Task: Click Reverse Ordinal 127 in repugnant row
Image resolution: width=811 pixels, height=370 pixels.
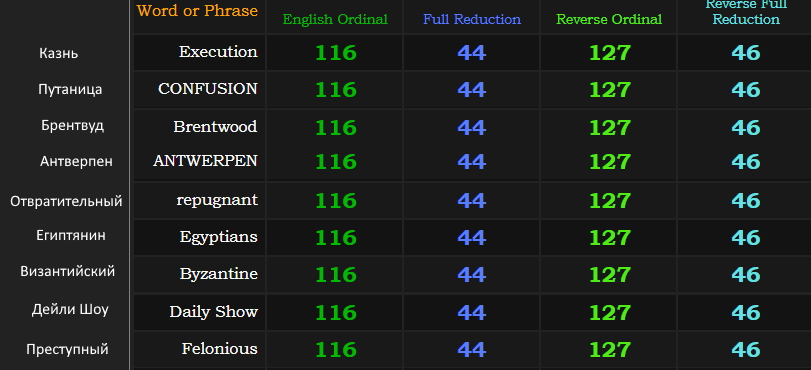Action: (x=610, y=201)
